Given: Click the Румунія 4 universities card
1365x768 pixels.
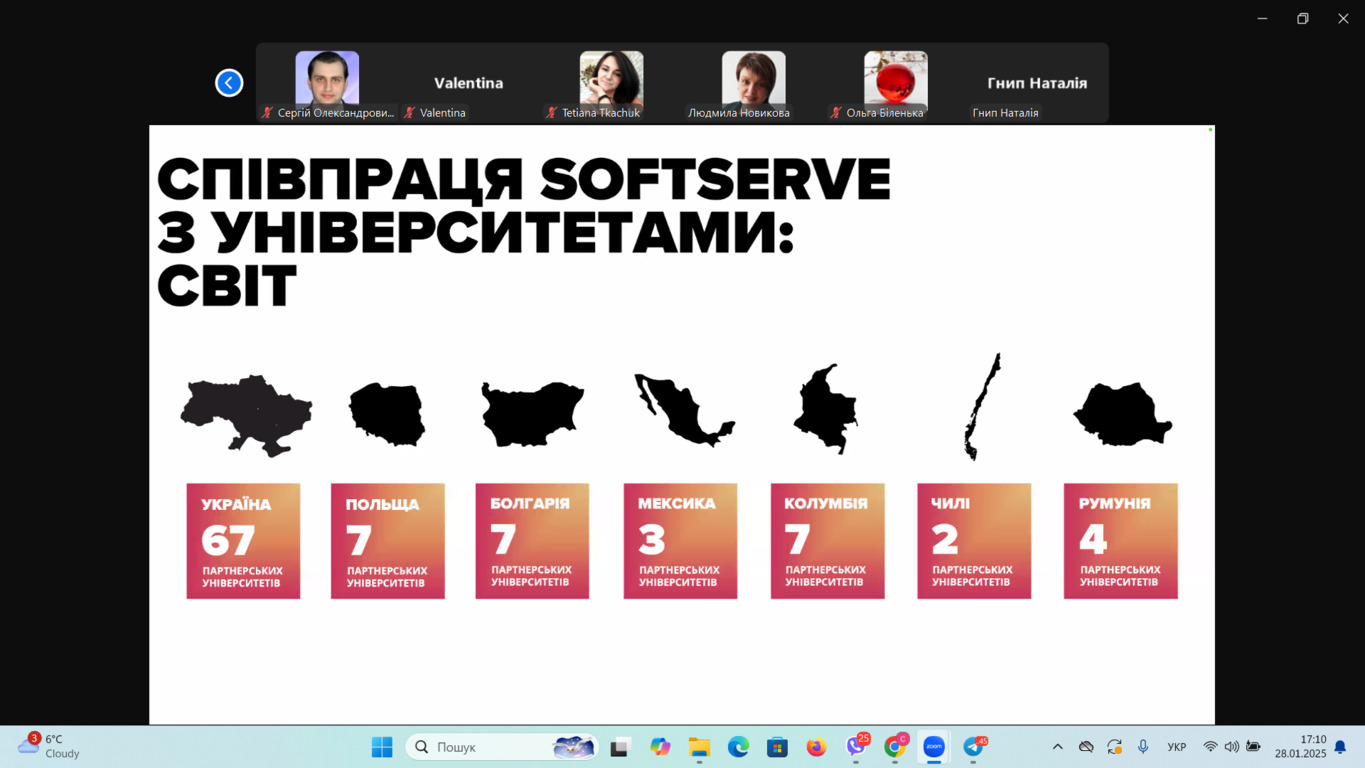Looking at the screenshot, I should (1121, 541).
